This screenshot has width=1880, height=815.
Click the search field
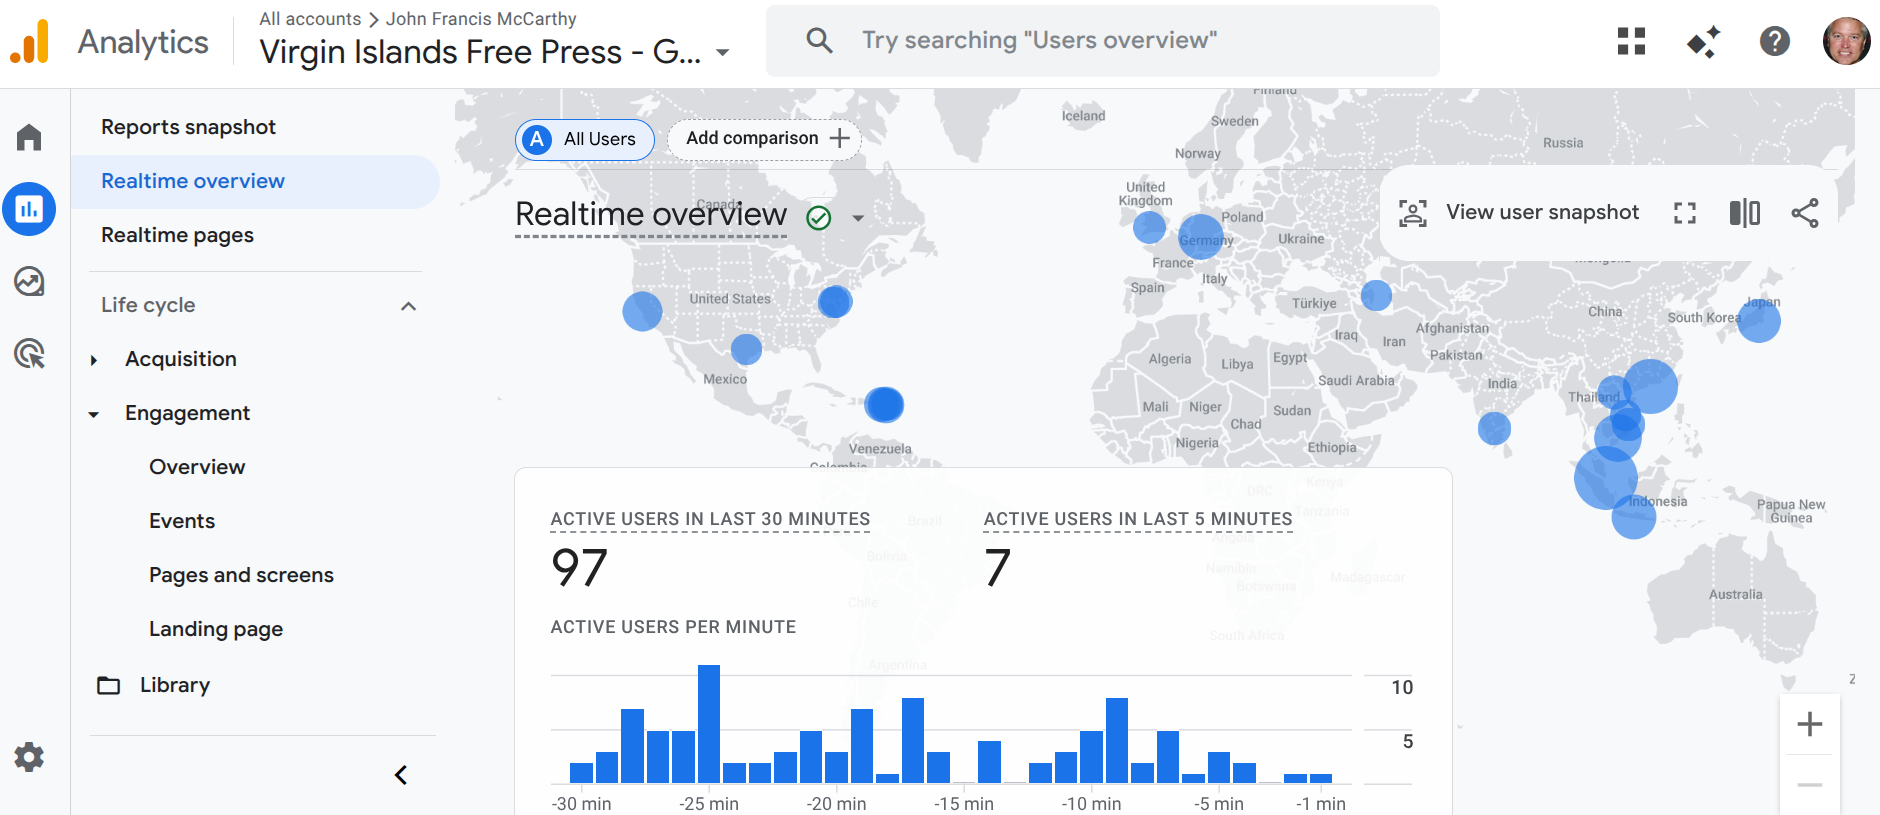(1103, 40)
